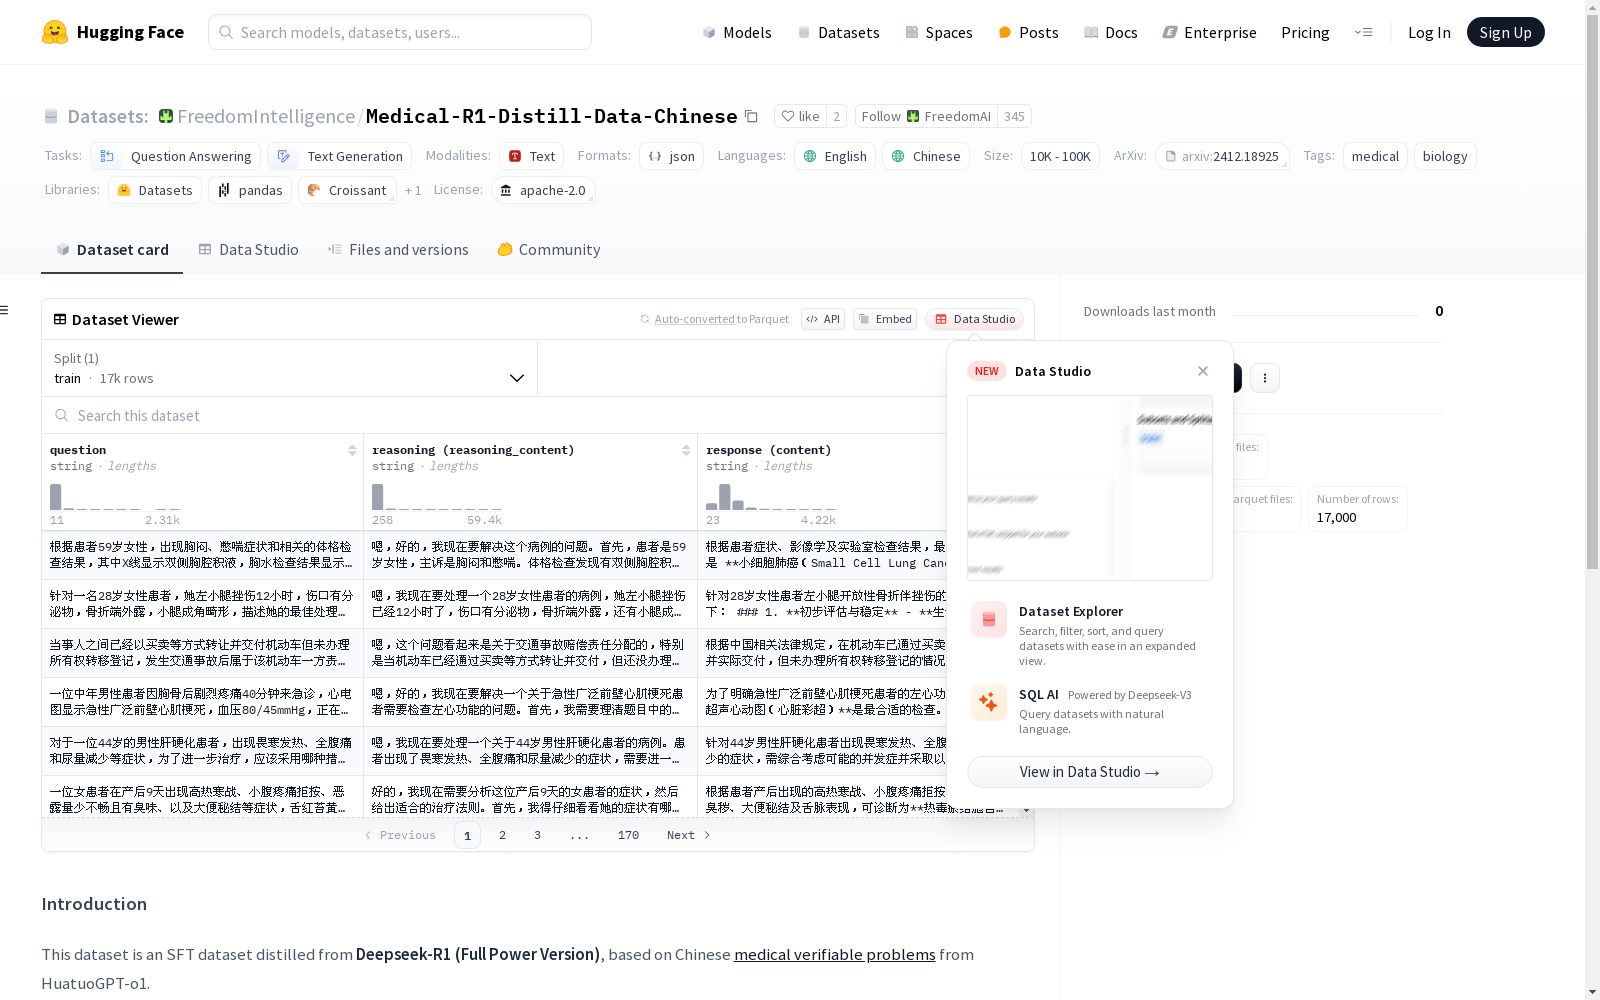
Task: Click the Log In link
Action: click(x=1429, y=32)
